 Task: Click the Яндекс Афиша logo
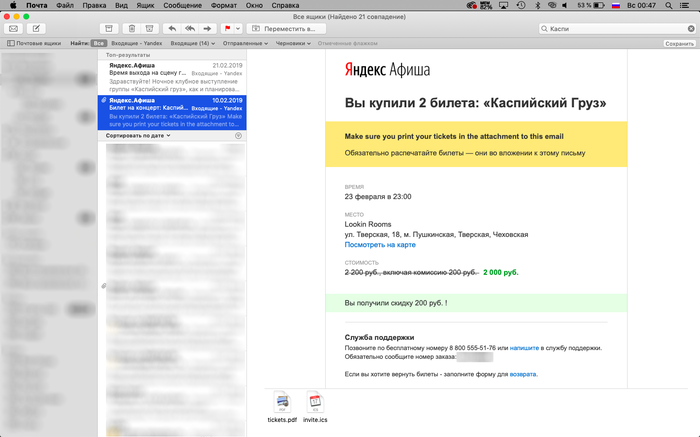click(387, 70)
